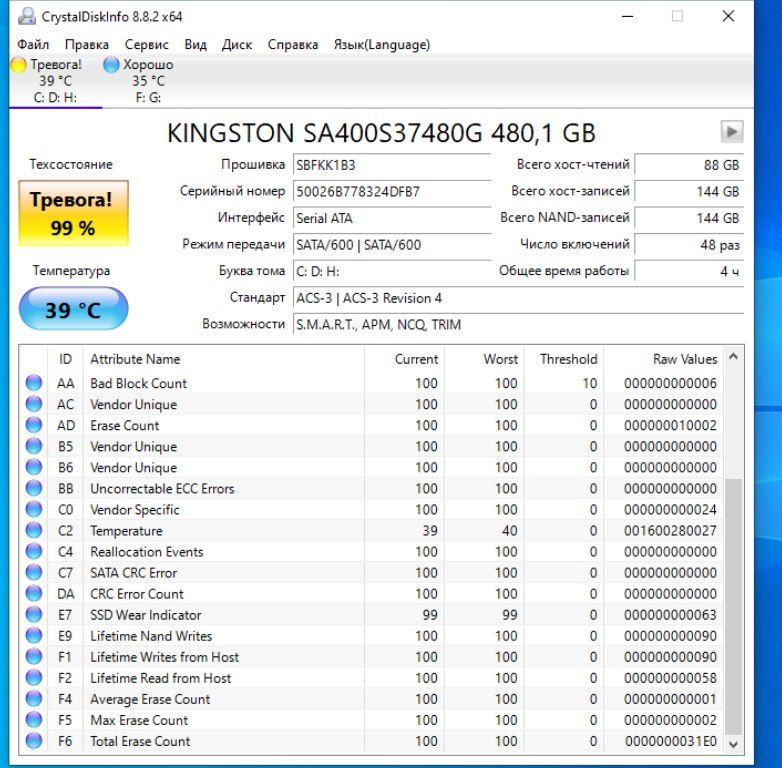Click the blue status orb for Хорошо disk
The height and width of the screenshot is (768, 782).
tap(111, 65)
